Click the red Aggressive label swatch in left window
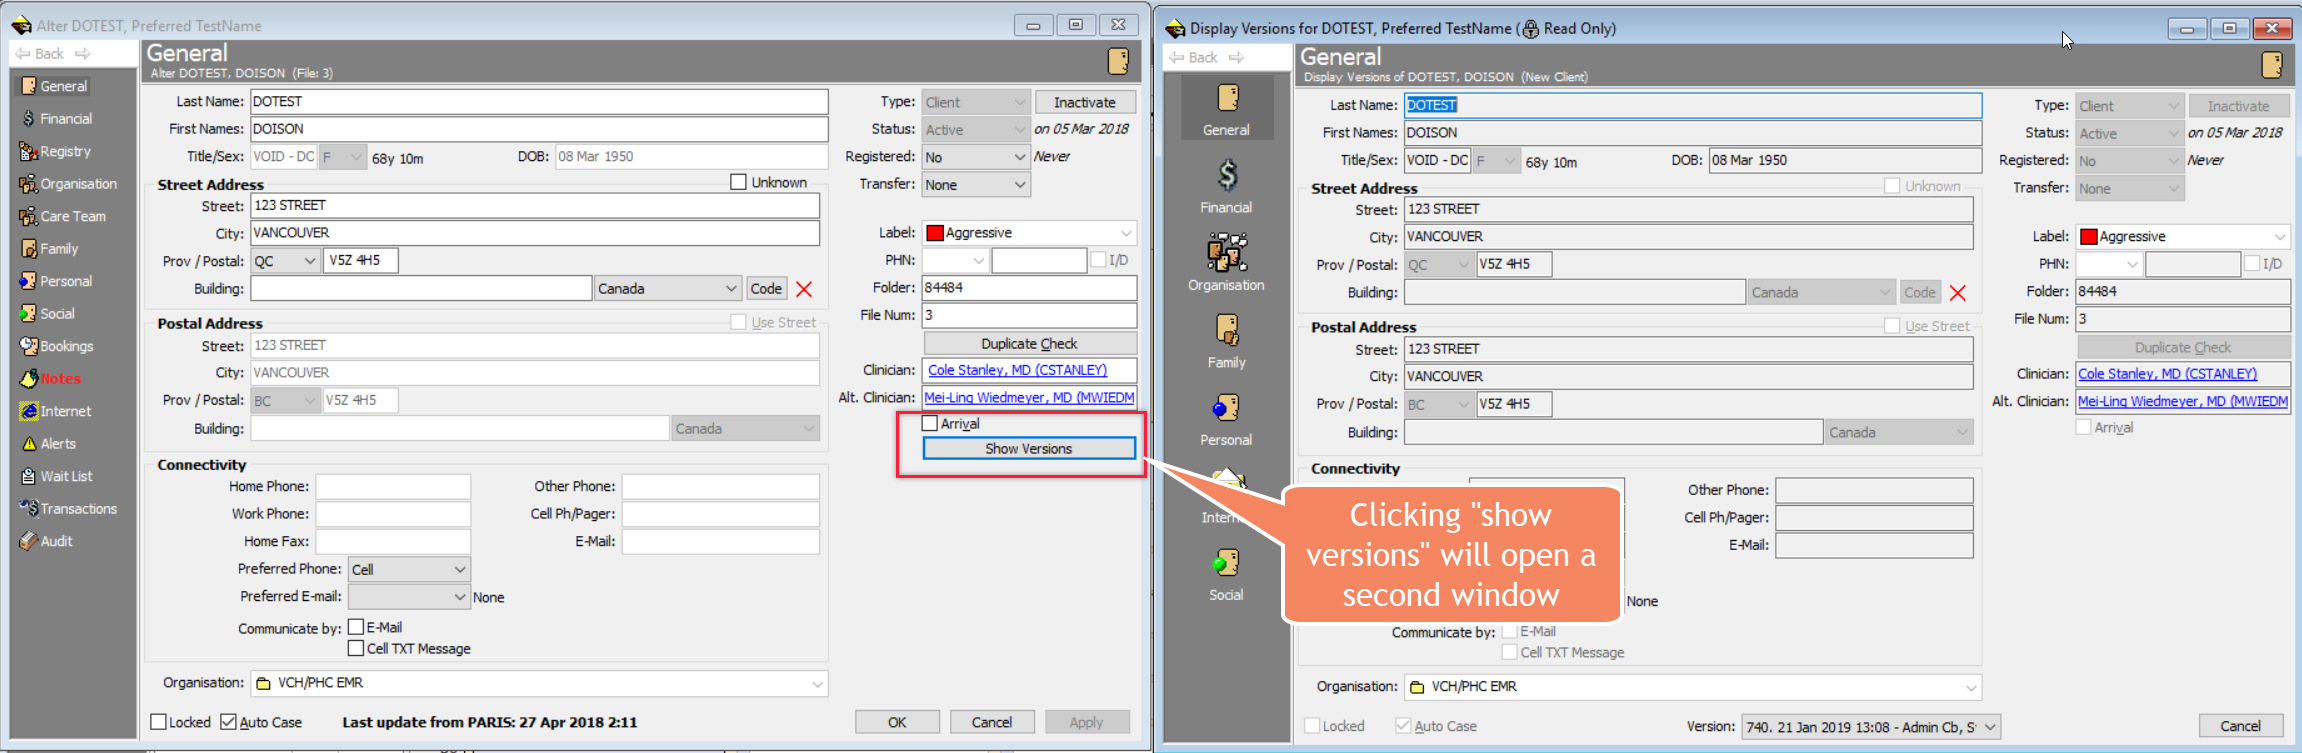2302x753 pixels. tap(935, 233)
